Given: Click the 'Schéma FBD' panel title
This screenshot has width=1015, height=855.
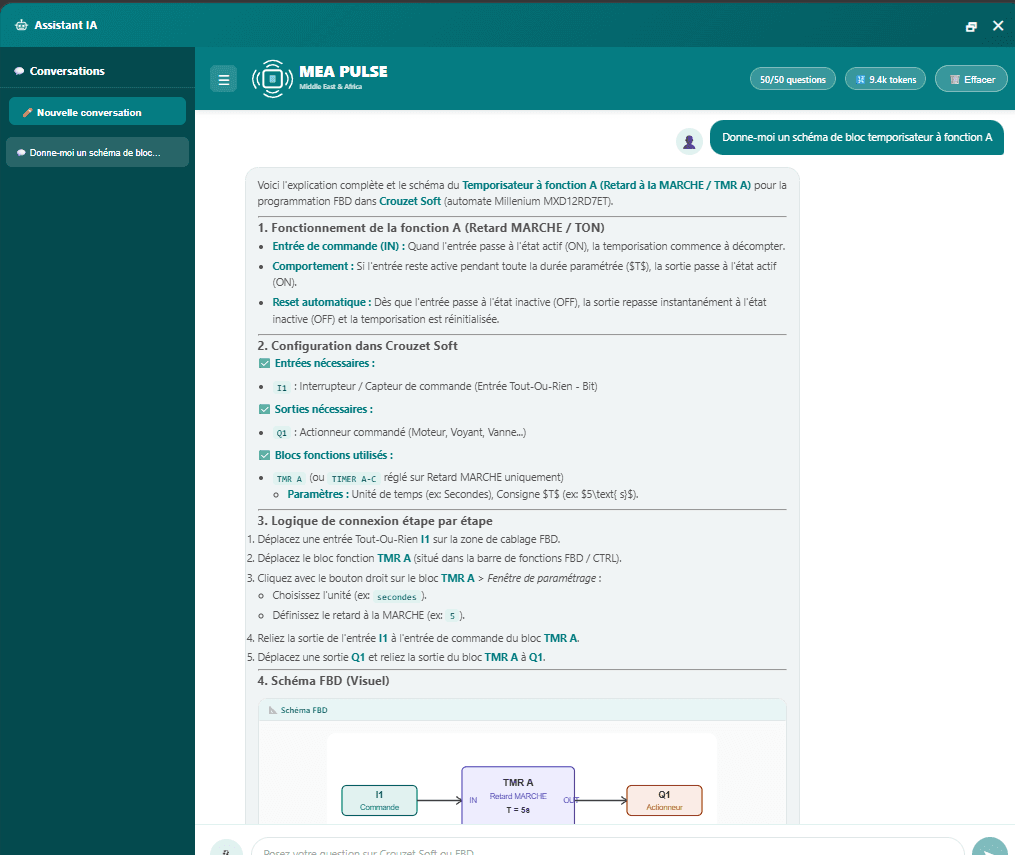Looking at the screenshot, I should click(304, 710).
